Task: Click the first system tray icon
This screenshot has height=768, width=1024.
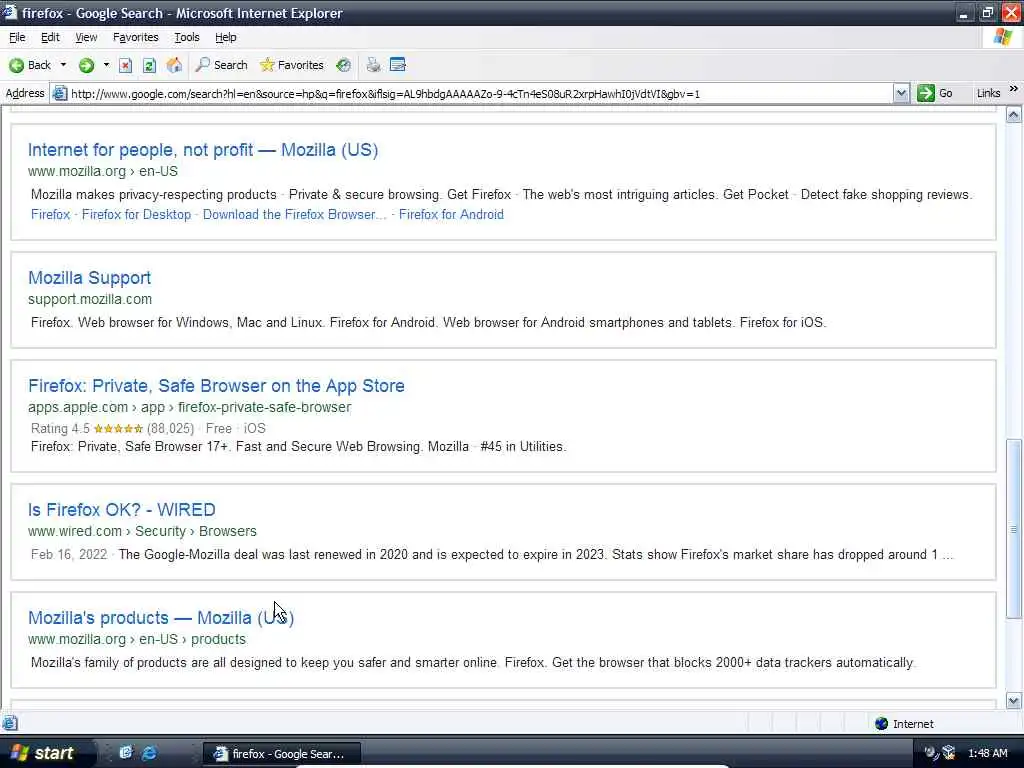Action: point(931,753)
